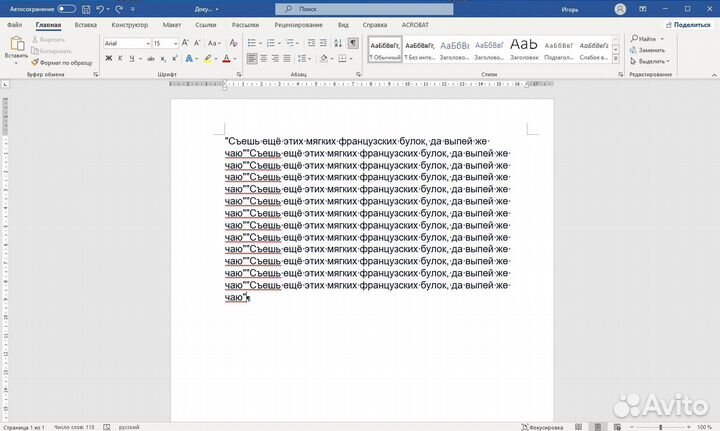Click the web layout view icon
The width and height of the screenshot is (720, 431).
(617, 427)
